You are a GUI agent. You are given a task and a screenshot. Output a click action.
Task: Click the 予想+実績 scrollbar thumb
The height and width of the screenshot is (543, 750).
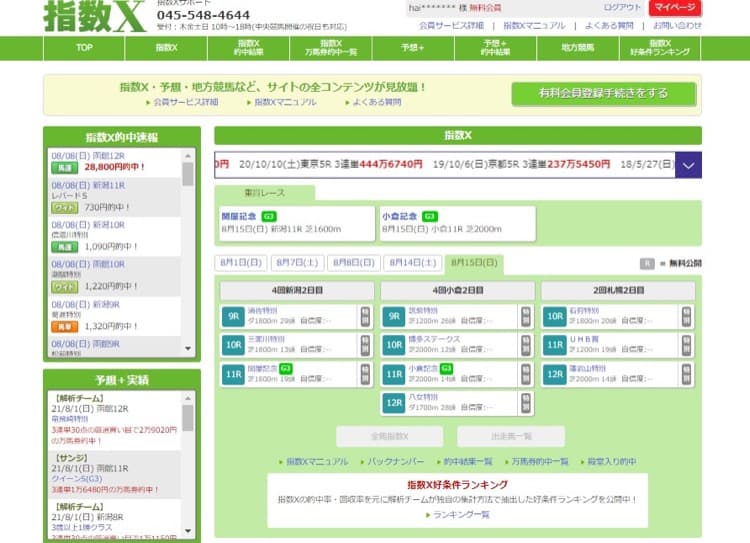tap(188, 418)
